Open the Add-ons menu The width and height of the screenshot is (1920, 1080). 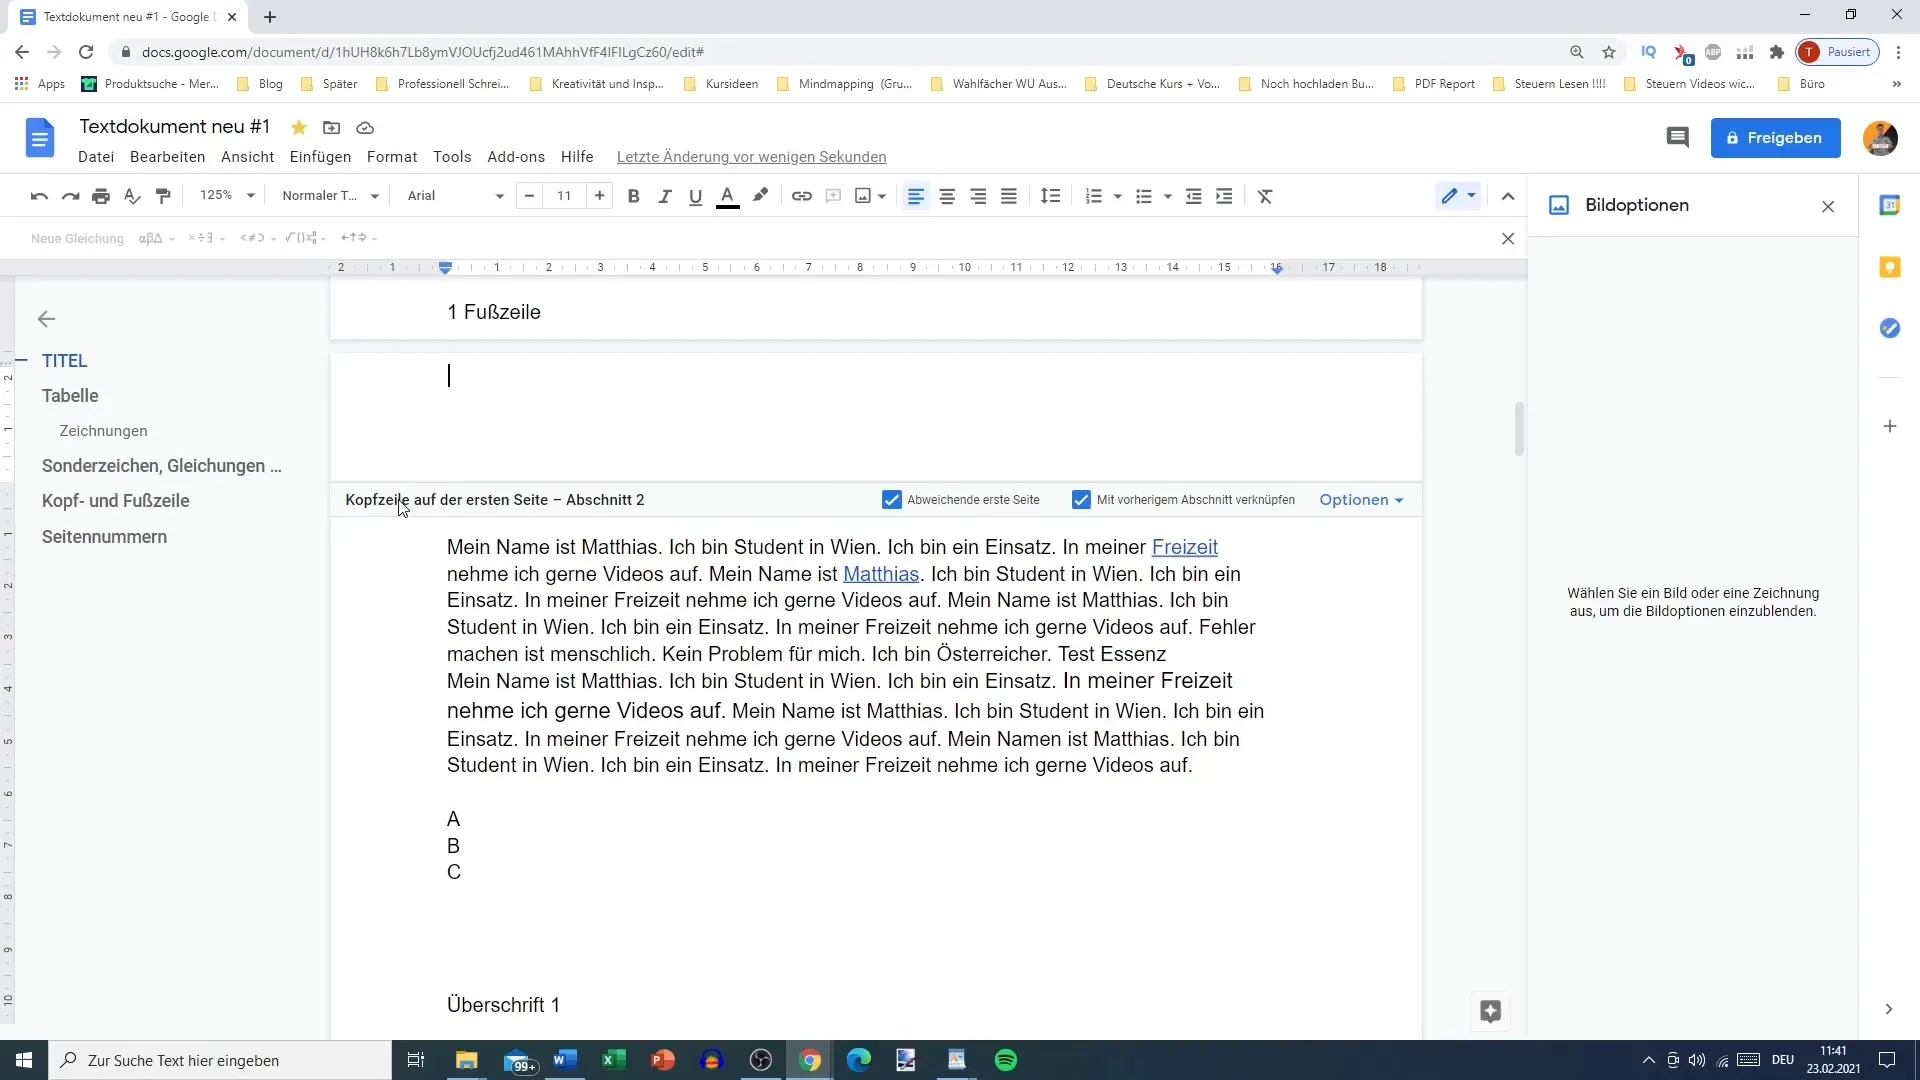tap(516, 157)
